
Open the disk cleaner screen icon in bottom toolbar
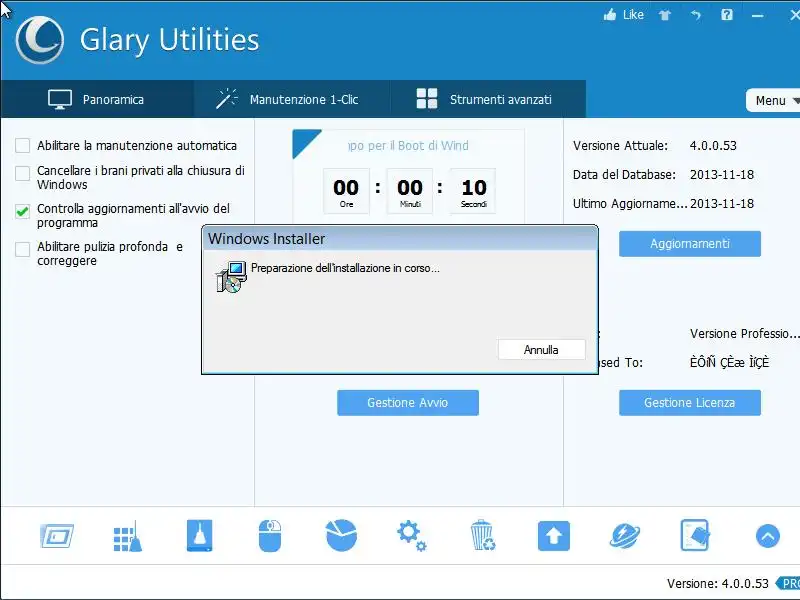(x=57, y=536)
